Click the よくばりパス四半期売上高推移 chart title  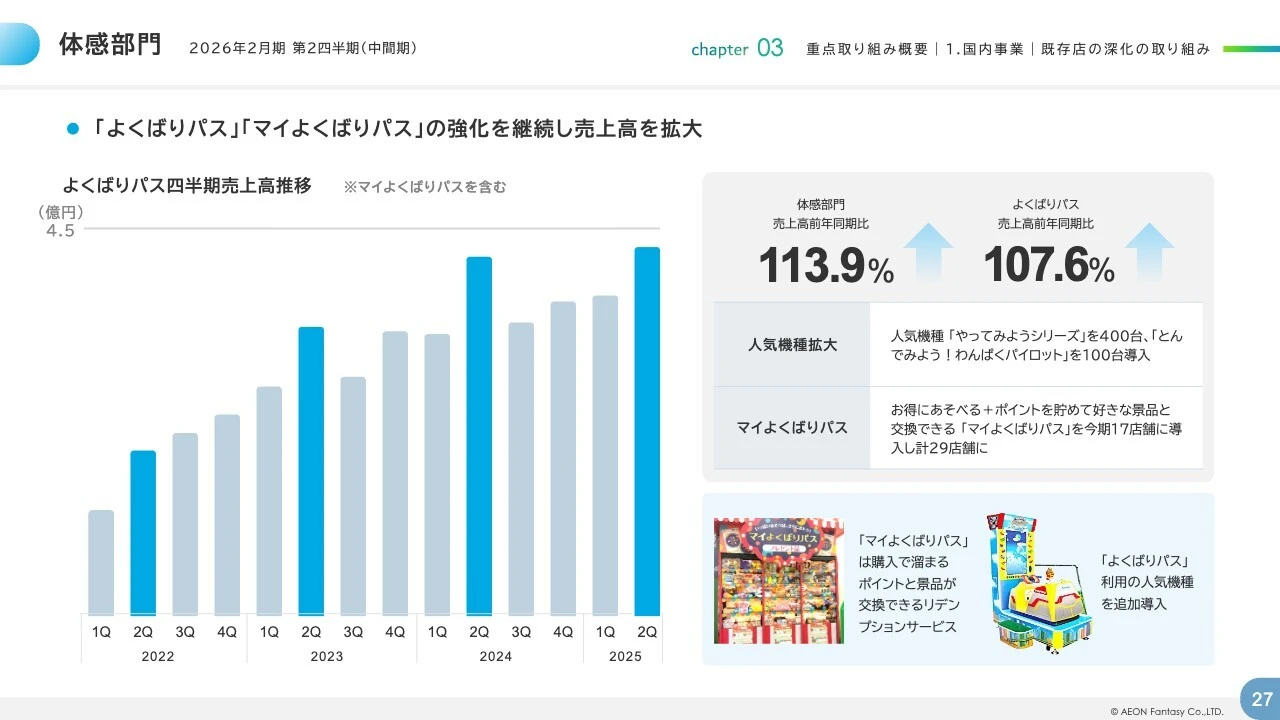[187, 186]
